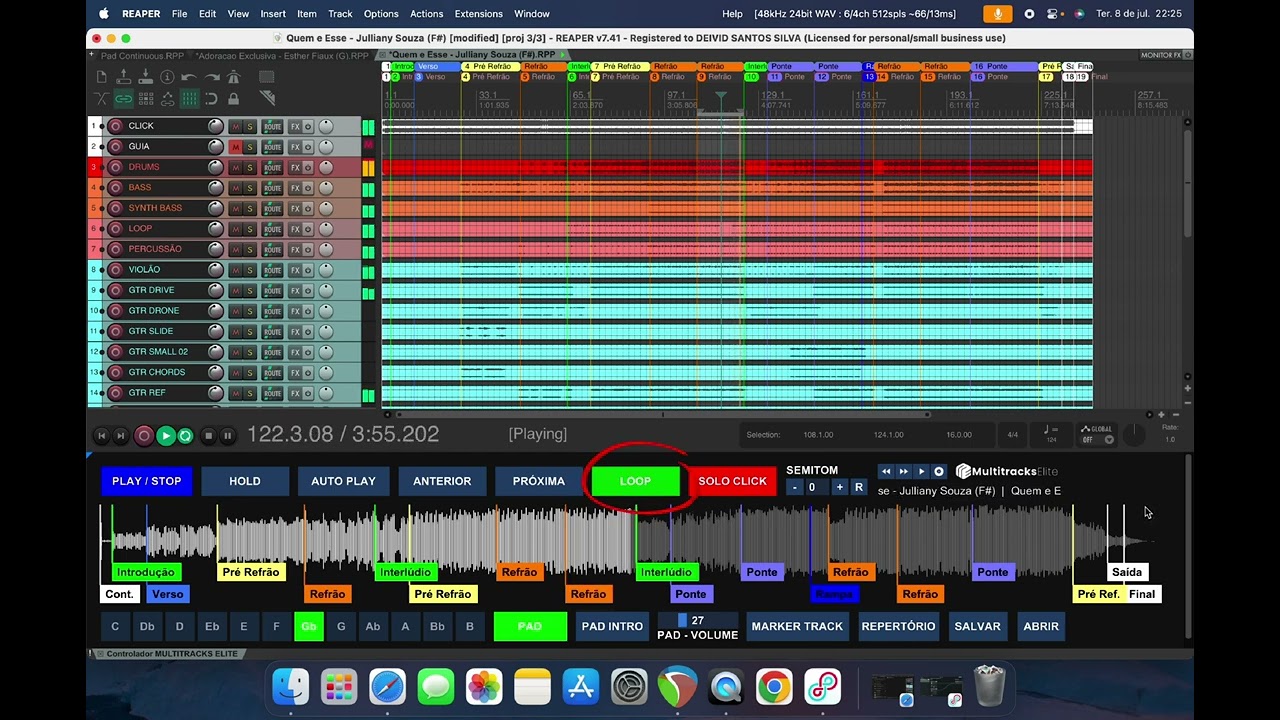The width and height of the screenshot is (1280, 720).
Task: Click the SOLO CLICK button
Action: [733, 481]
